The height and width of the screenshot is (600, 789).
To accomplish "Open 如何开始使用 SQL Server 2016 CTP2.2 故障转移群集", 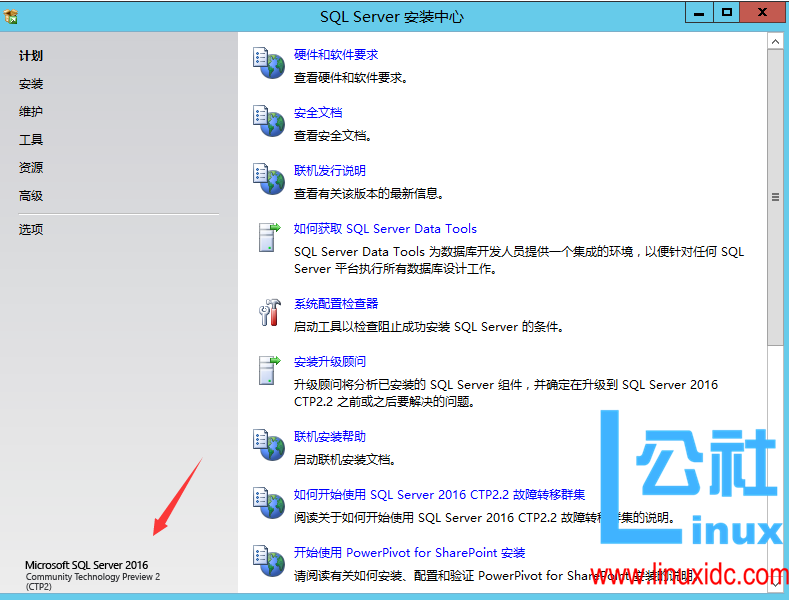I will 439,495.
